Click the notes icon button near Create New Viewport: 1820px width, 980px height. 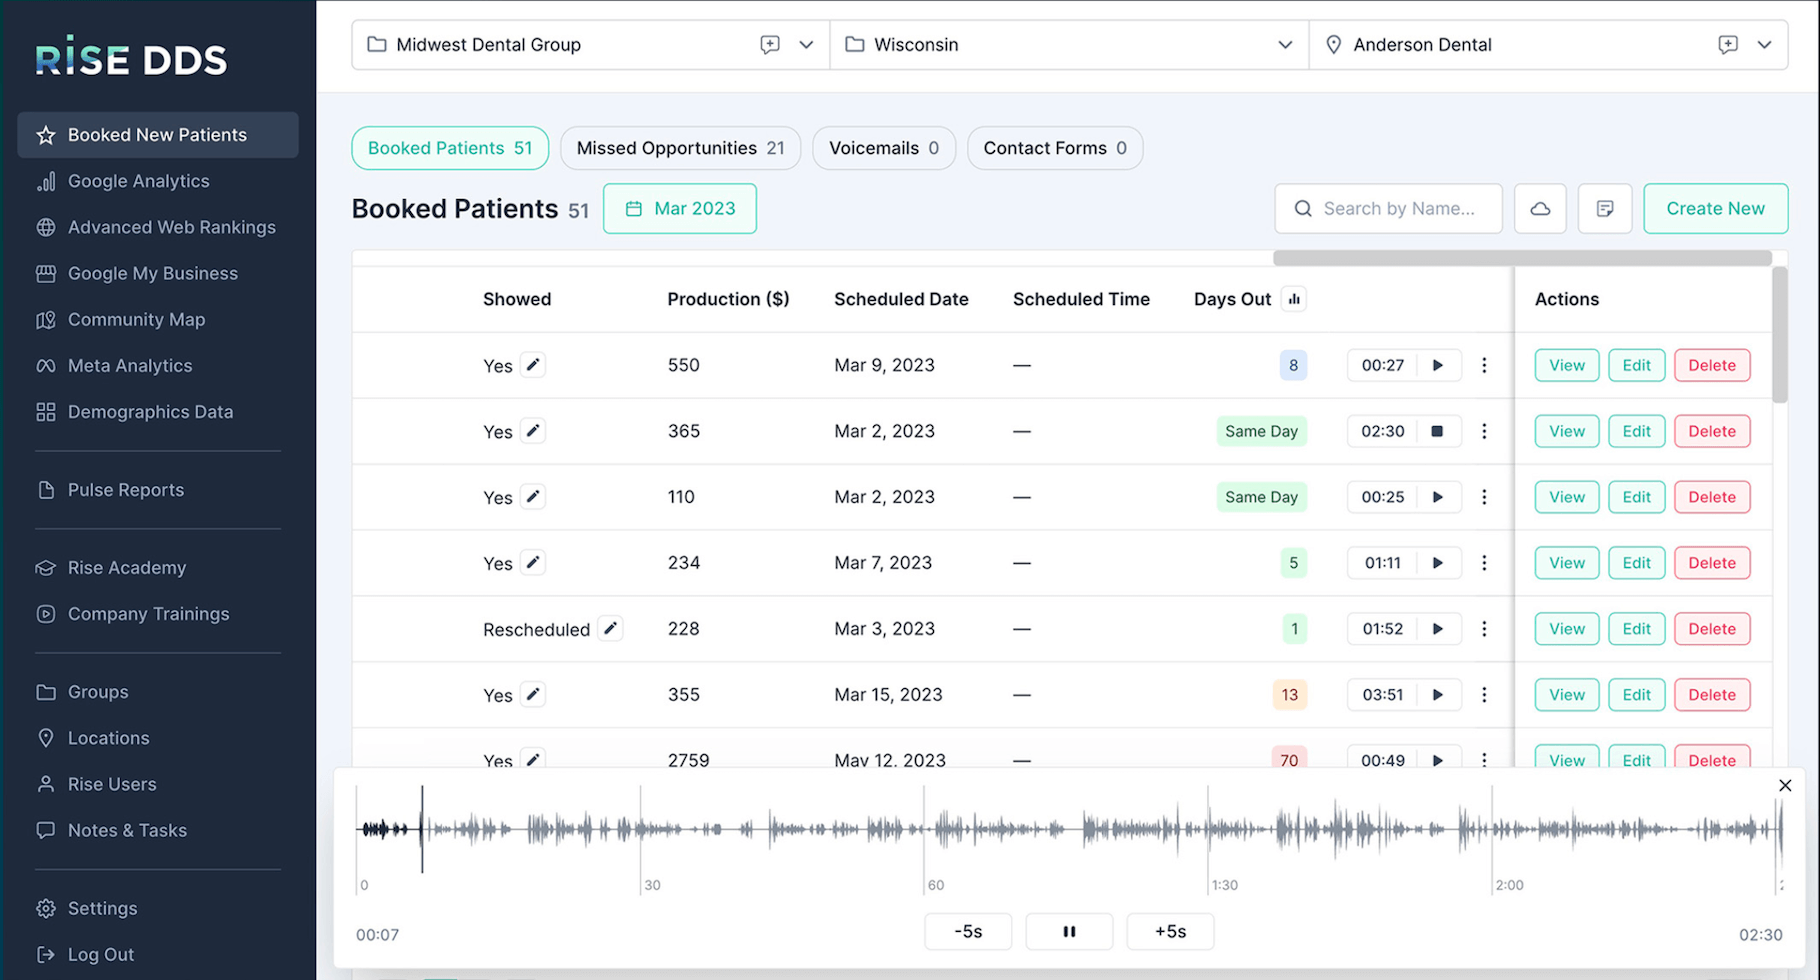(1605, 209)
